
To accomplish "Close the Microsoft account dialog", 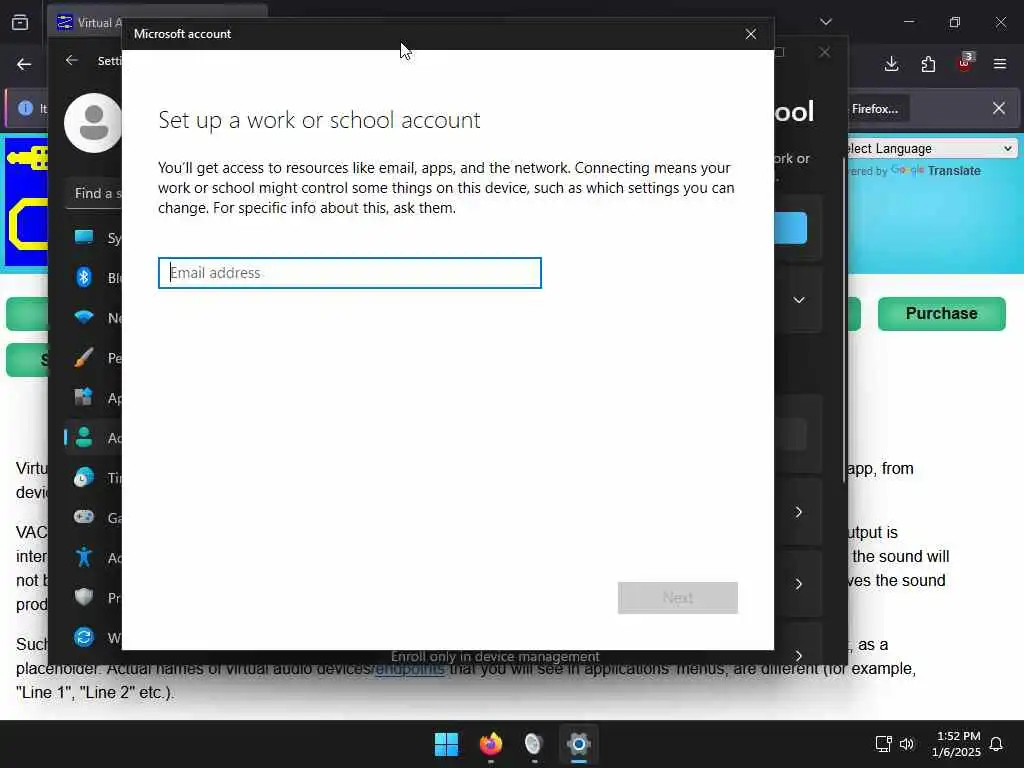I will point(750,34).
